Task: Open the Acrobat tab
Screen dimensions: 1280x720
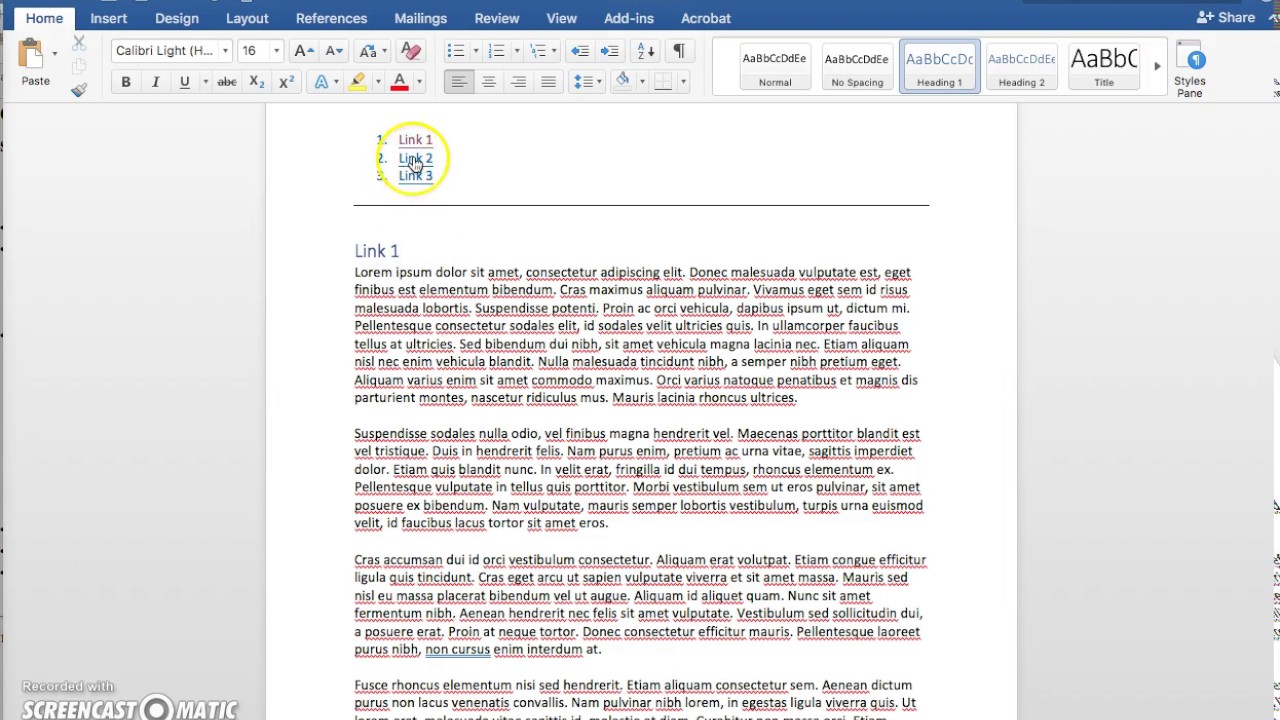Action: (706, 18)
